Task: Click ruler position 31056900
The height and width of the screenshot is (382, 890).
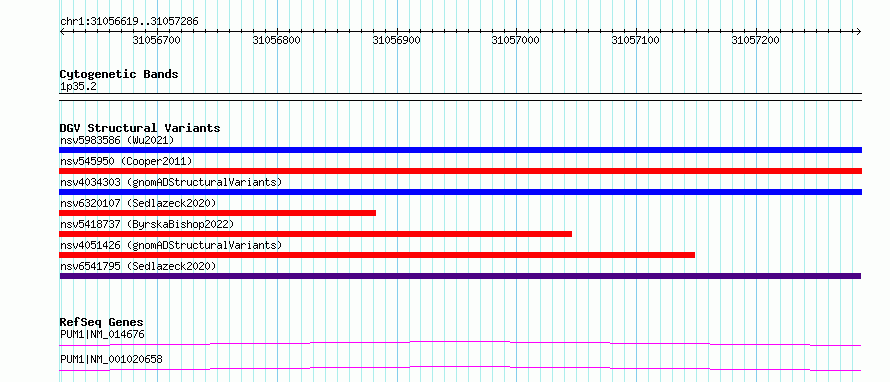Action: (x=396, y=40)
